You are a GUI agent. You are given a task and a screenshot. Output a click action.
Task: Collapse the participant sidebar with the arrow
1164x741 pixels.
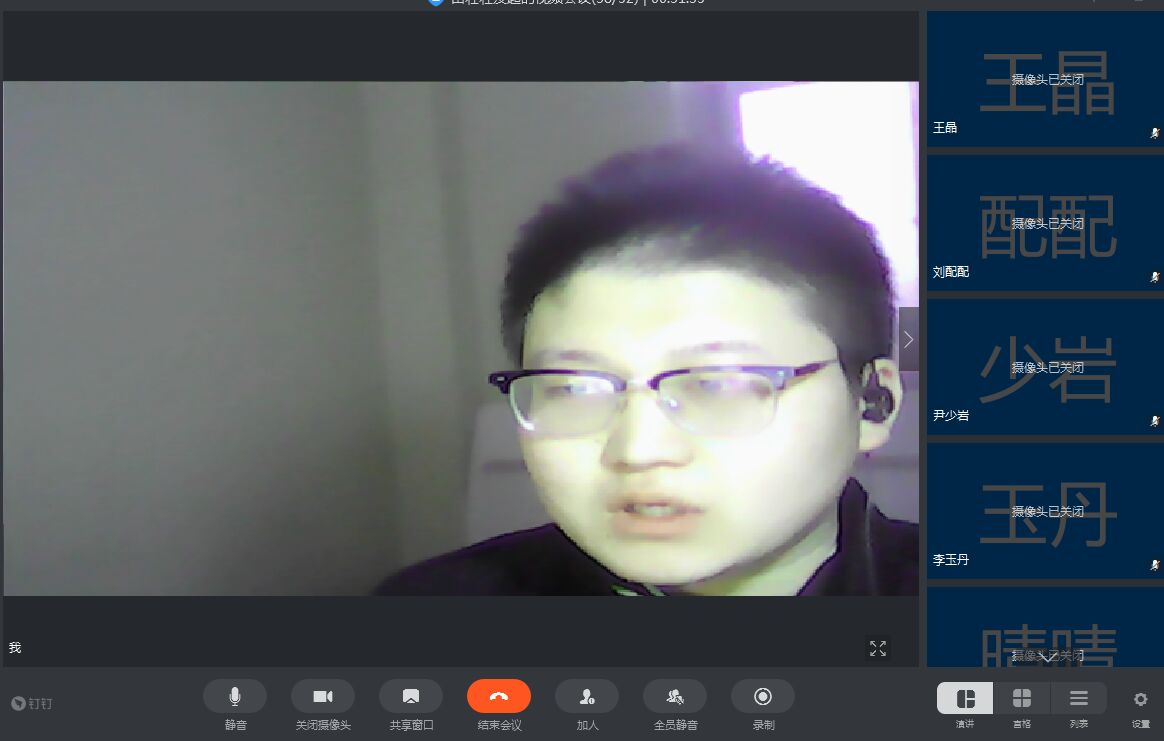point(908,339)
